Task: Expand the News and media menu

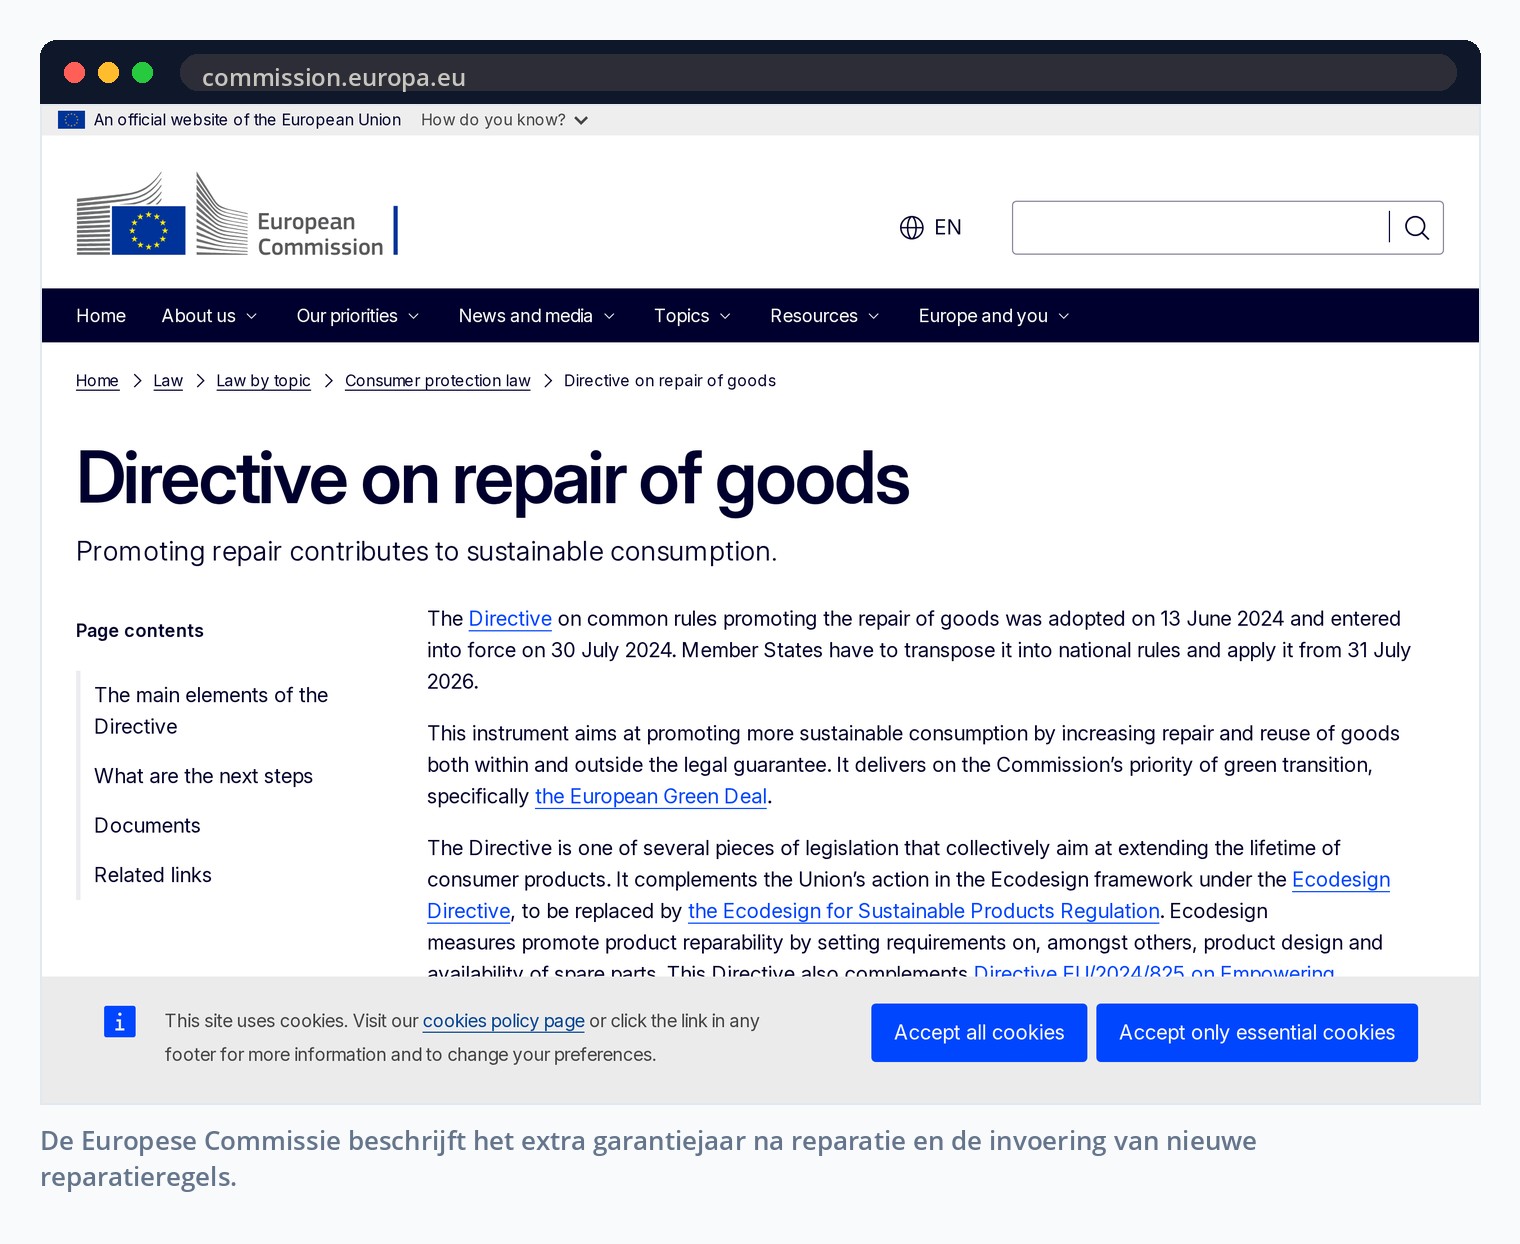Action: [x=536, y=316]
